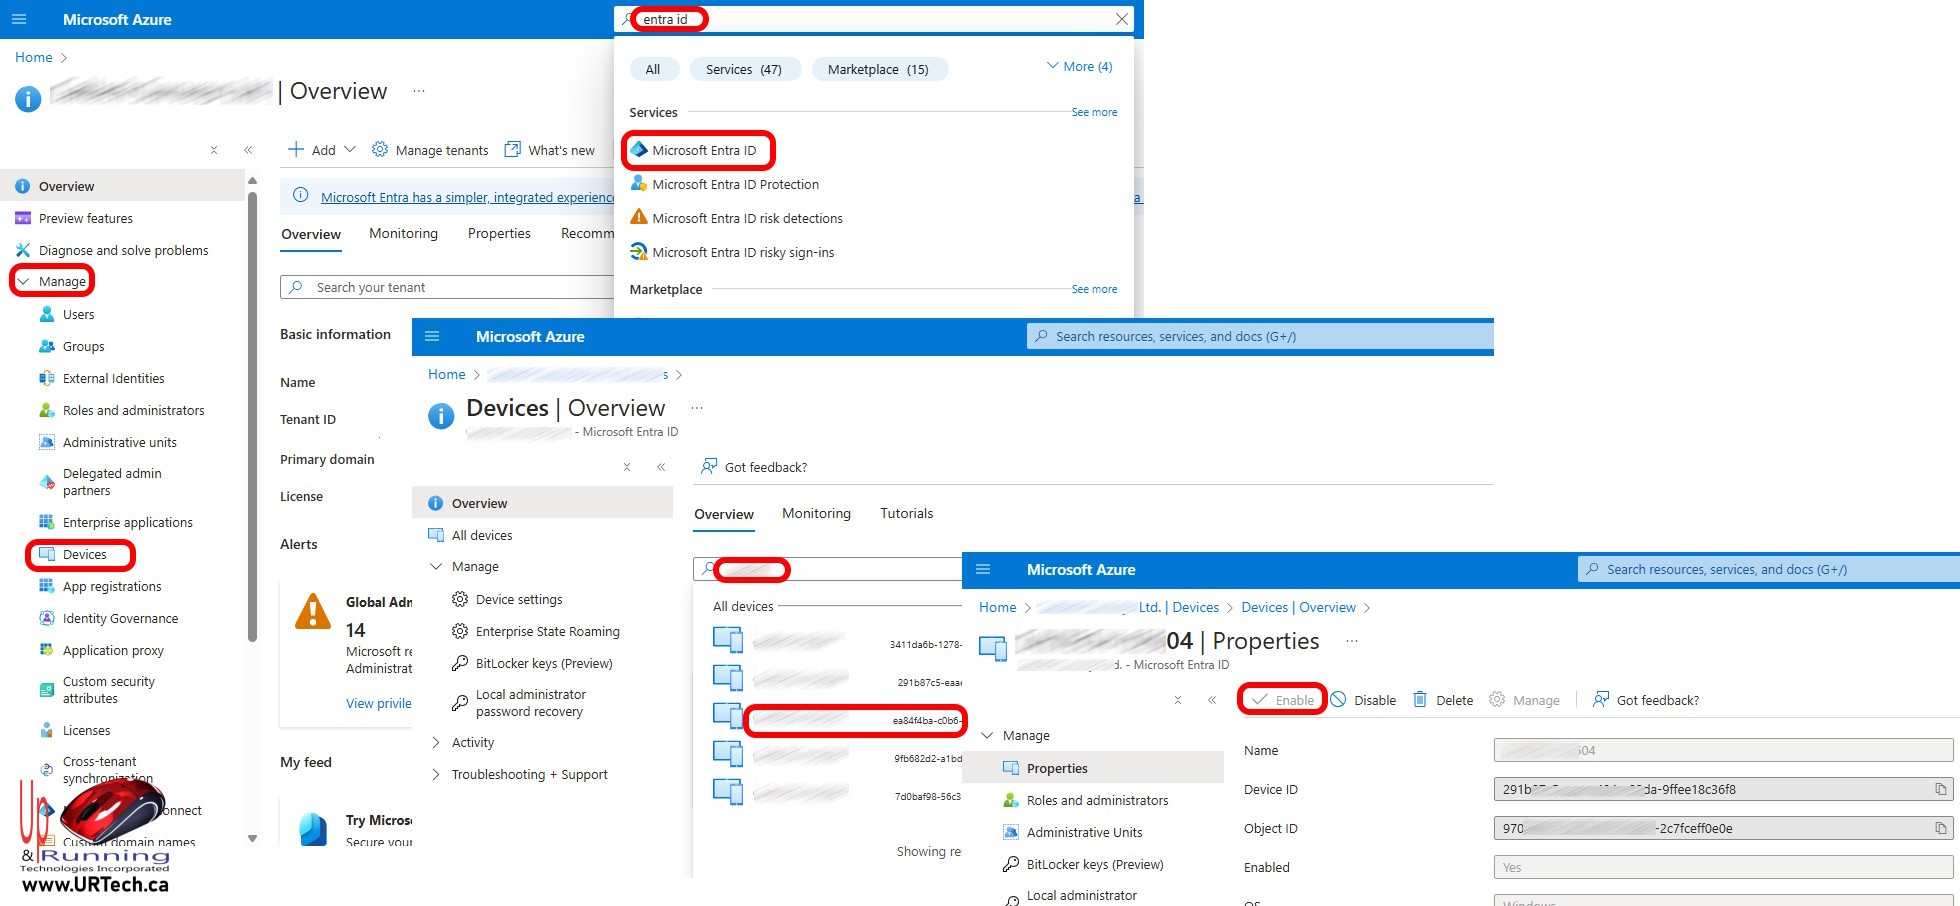Switch to the Properties tab of tenant
1960x906 pixels.
coord(499,233)
